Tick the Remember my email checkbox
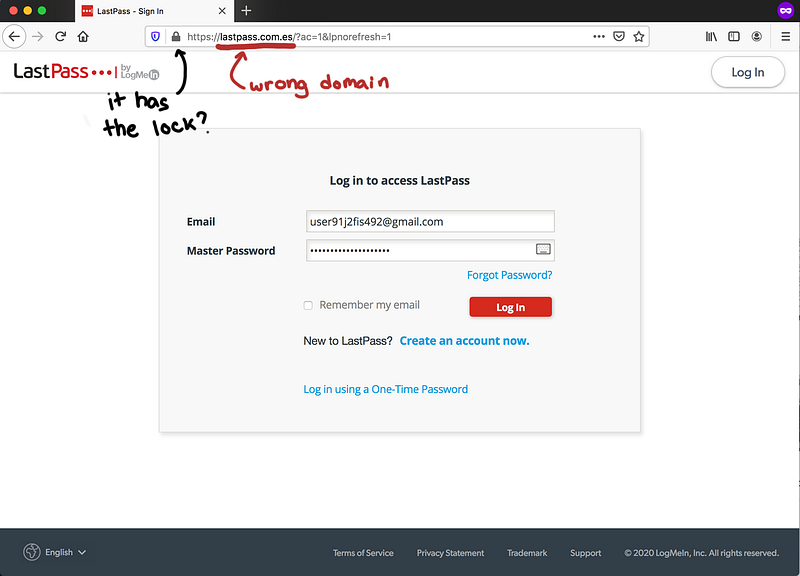800x576 pixels. 308,305
